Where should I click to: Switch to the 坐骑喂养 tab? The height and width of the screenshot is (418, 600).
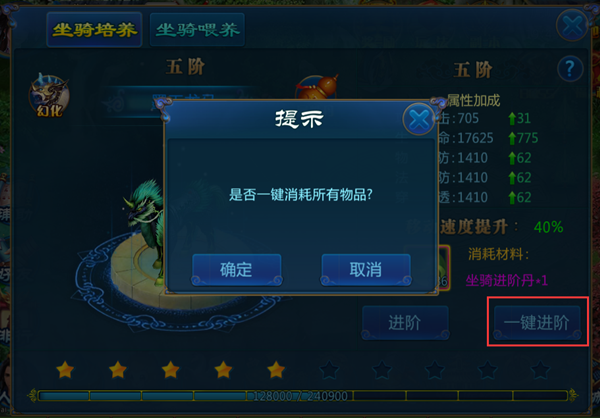(x=197, y=30)
